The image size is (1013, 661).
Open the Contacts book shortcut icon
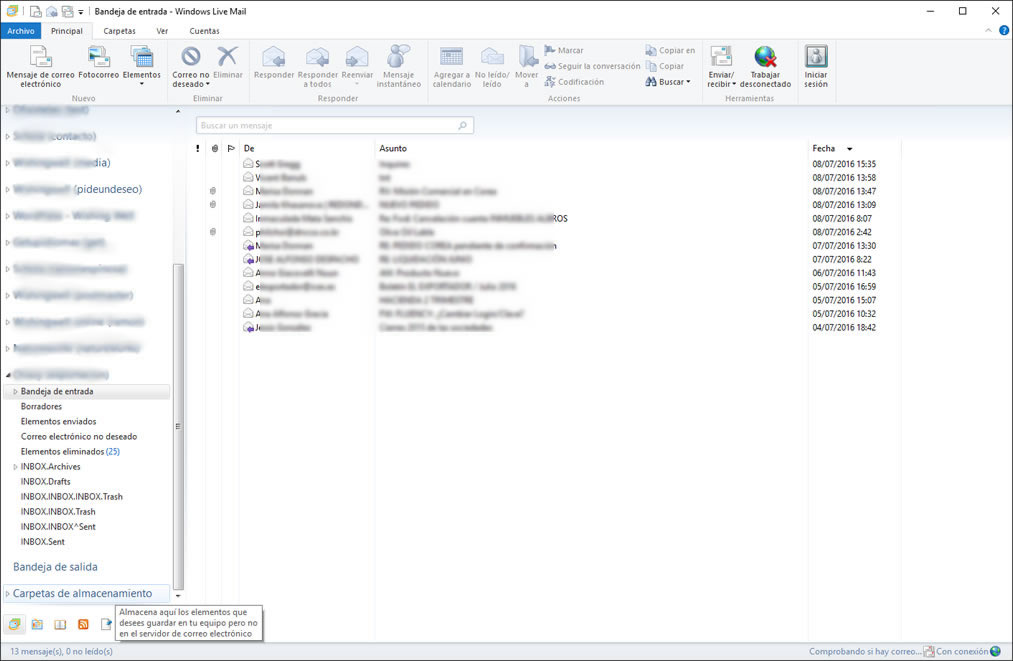click(60, 624)
